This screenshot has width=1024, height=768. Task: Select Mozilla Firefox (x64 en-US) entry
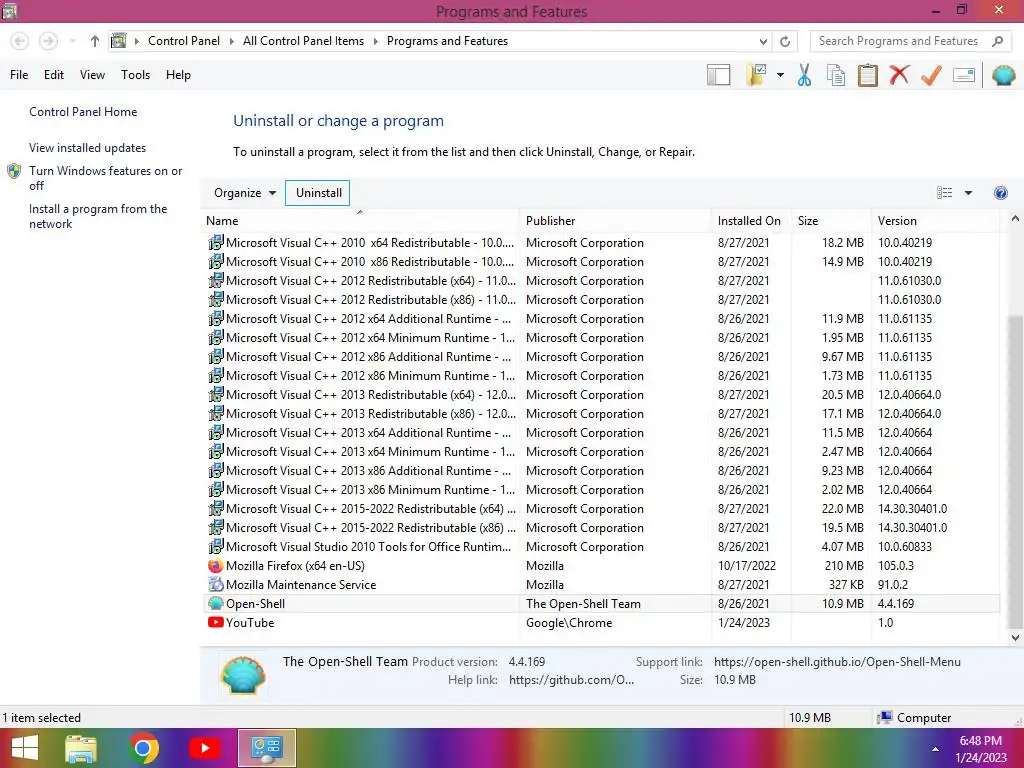click(601, 566)
